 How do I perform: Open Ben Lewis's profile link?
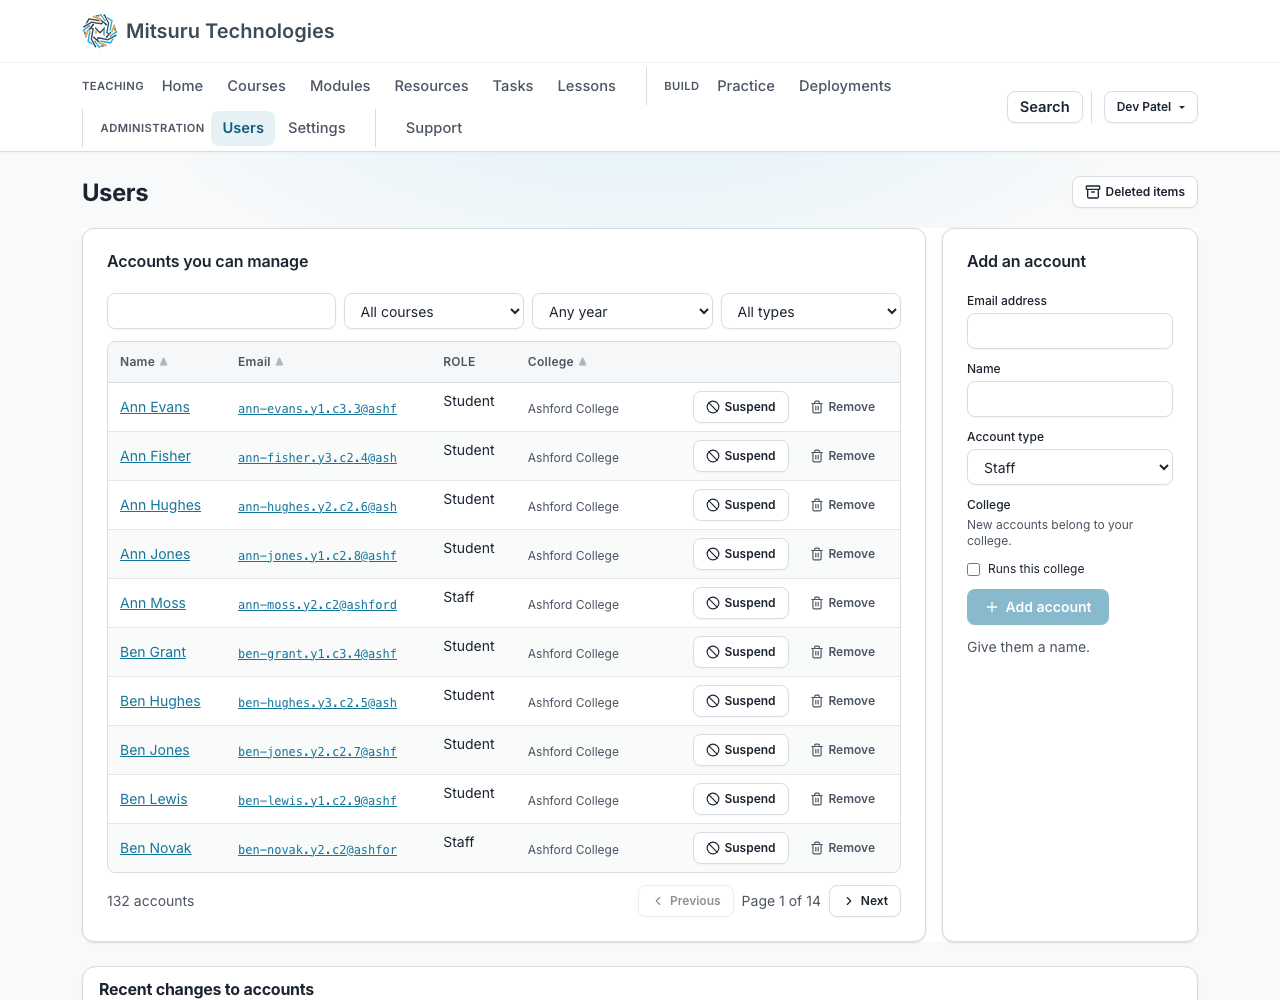(154, 799)
